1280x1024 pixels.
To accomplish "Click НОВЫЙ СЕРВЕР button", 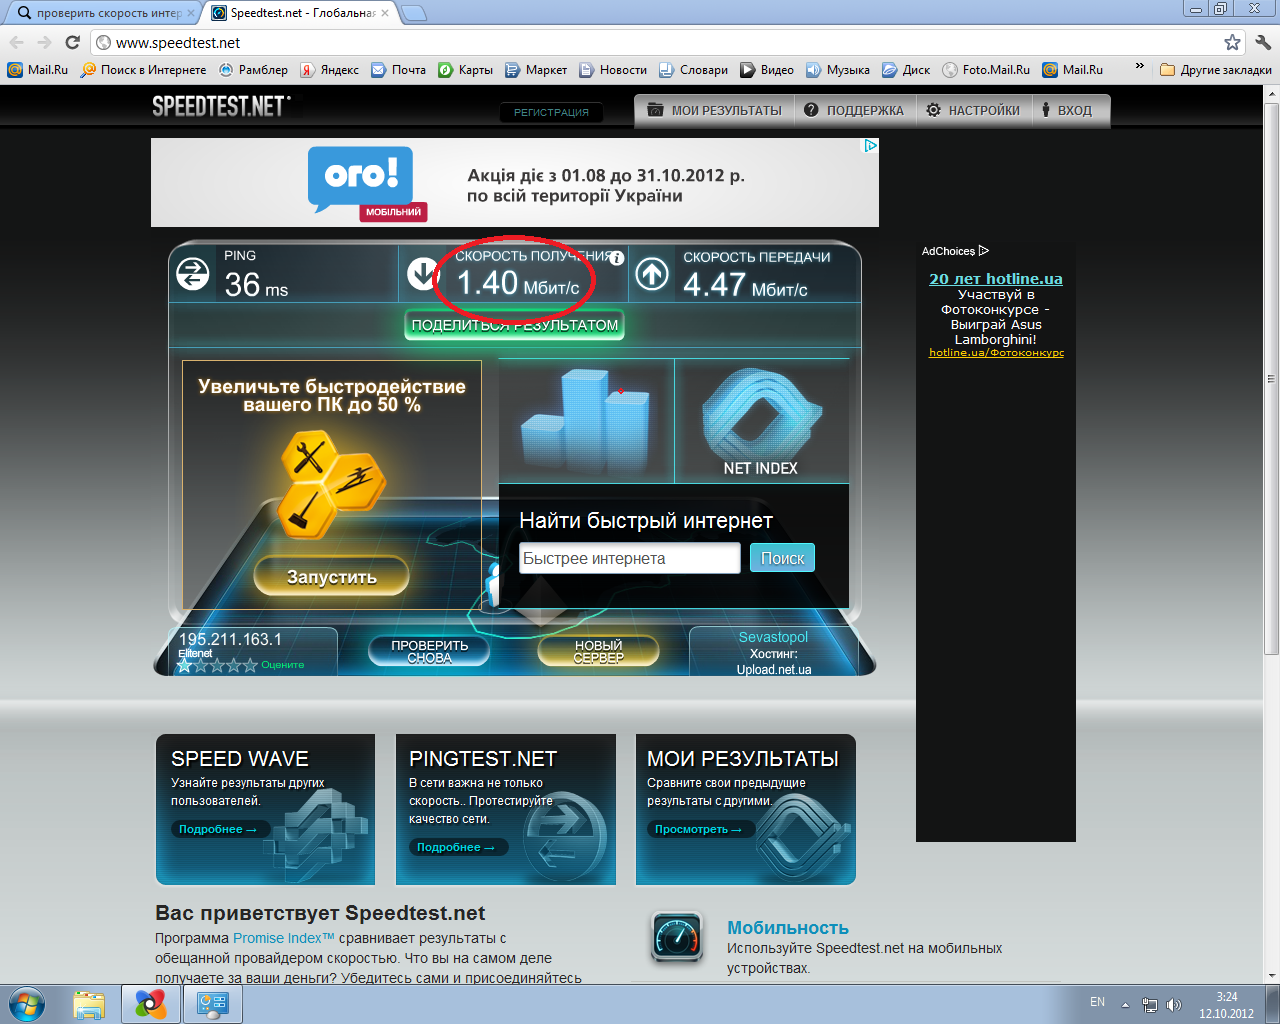I will pos(598,651).
